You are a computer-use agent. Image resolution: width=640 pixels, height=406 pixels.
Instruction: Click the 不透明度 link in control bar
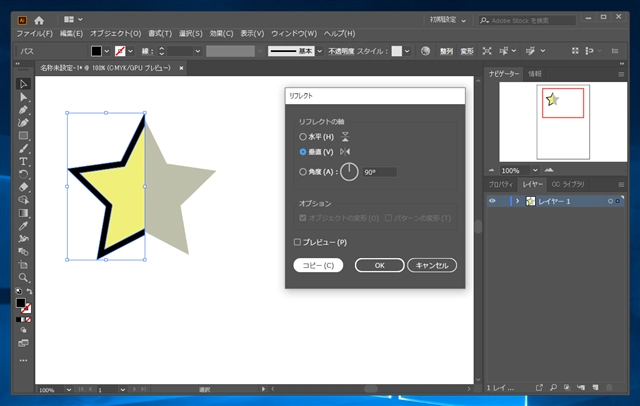click(341, 51)
